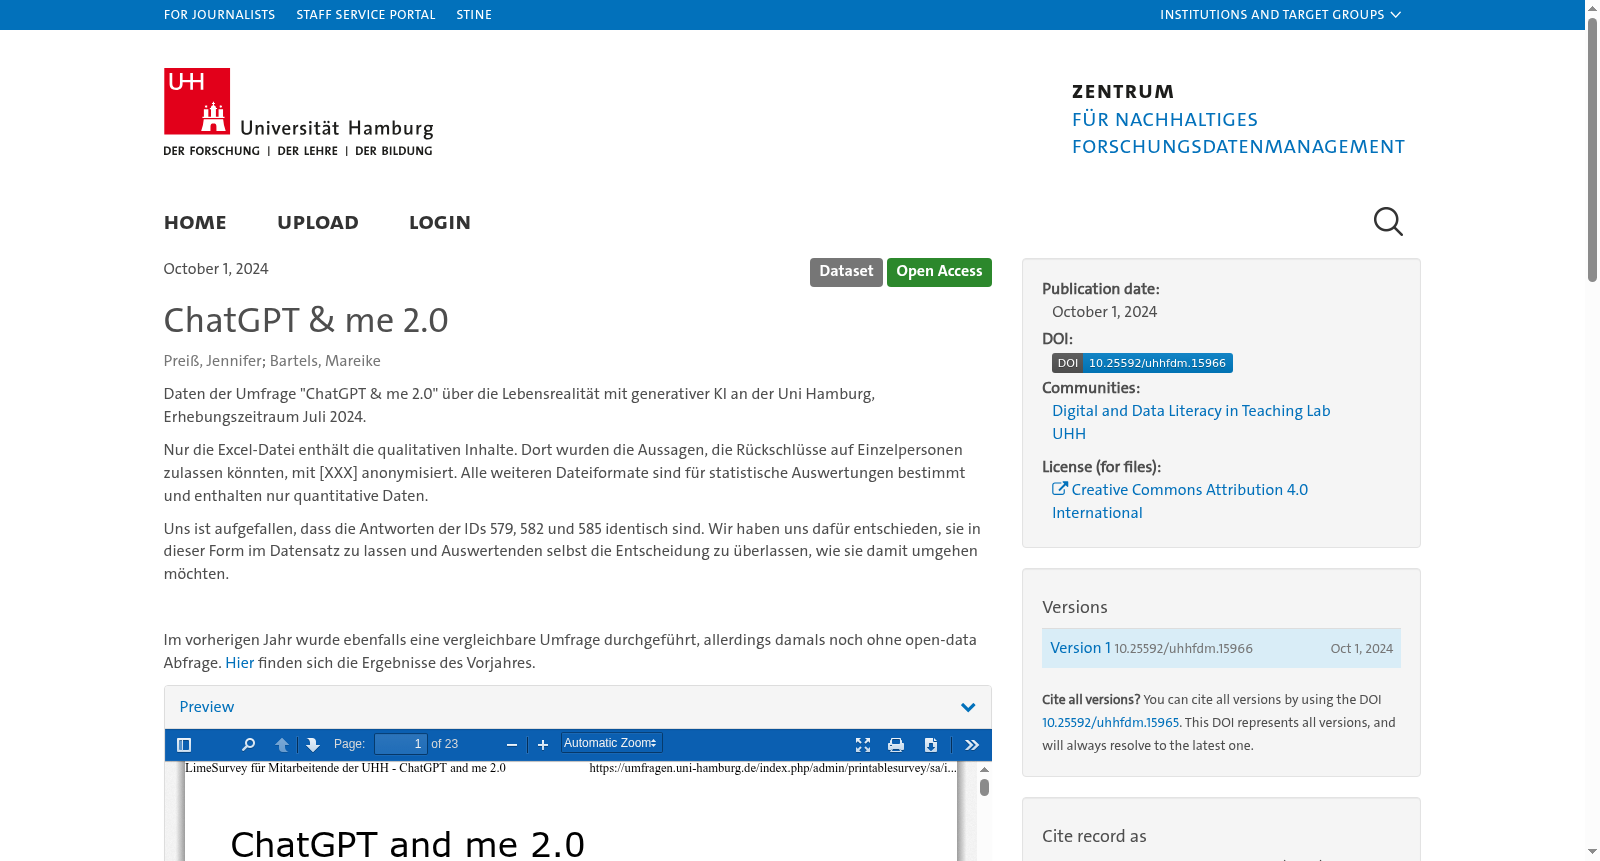Click the page vertical scrollbar thumb

(1592, 150)
